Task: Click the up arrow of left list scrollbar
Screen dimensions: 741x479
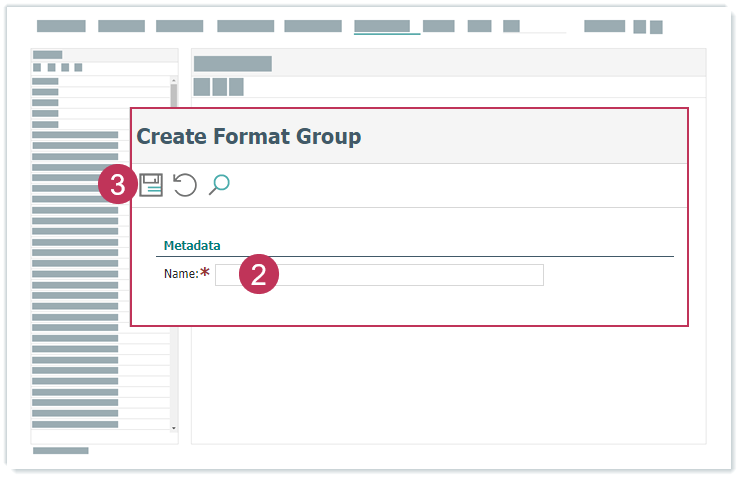Action: pos(173,80)
